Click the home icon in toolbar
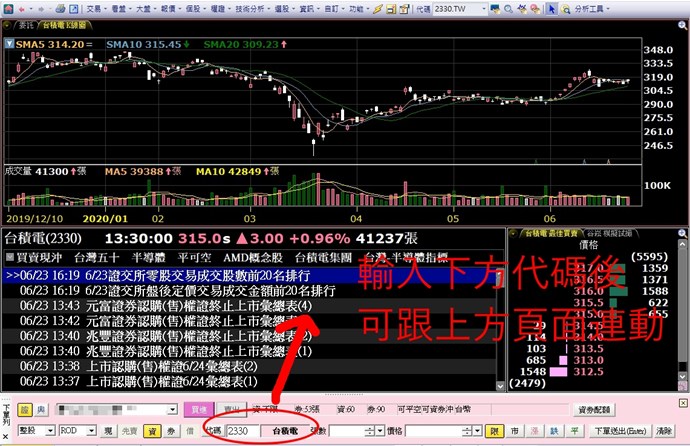Viewport: 690px width, 446px height. [x=8, y=8]
